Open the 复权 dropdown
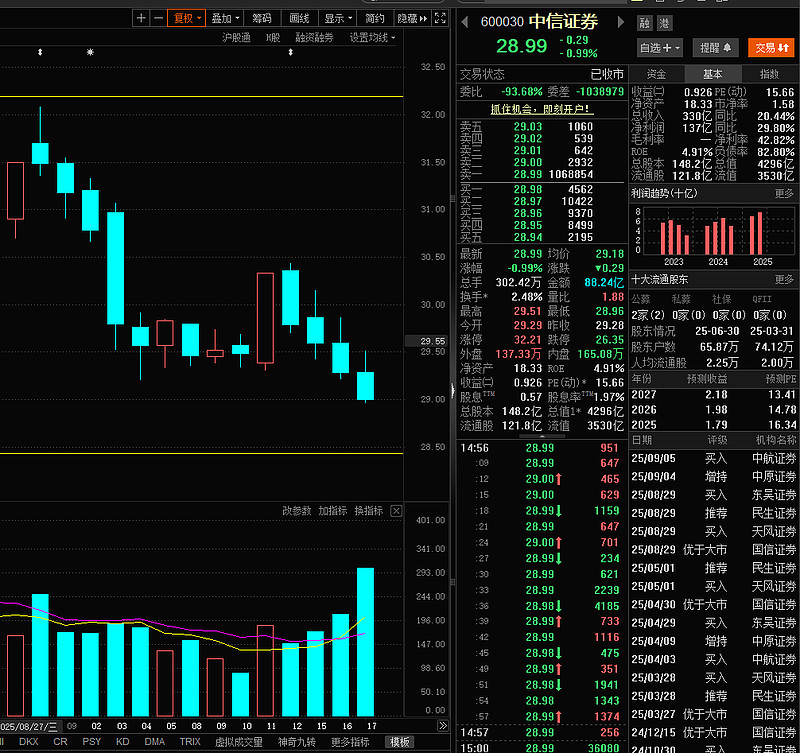800x753 pixels. point(186,18)
